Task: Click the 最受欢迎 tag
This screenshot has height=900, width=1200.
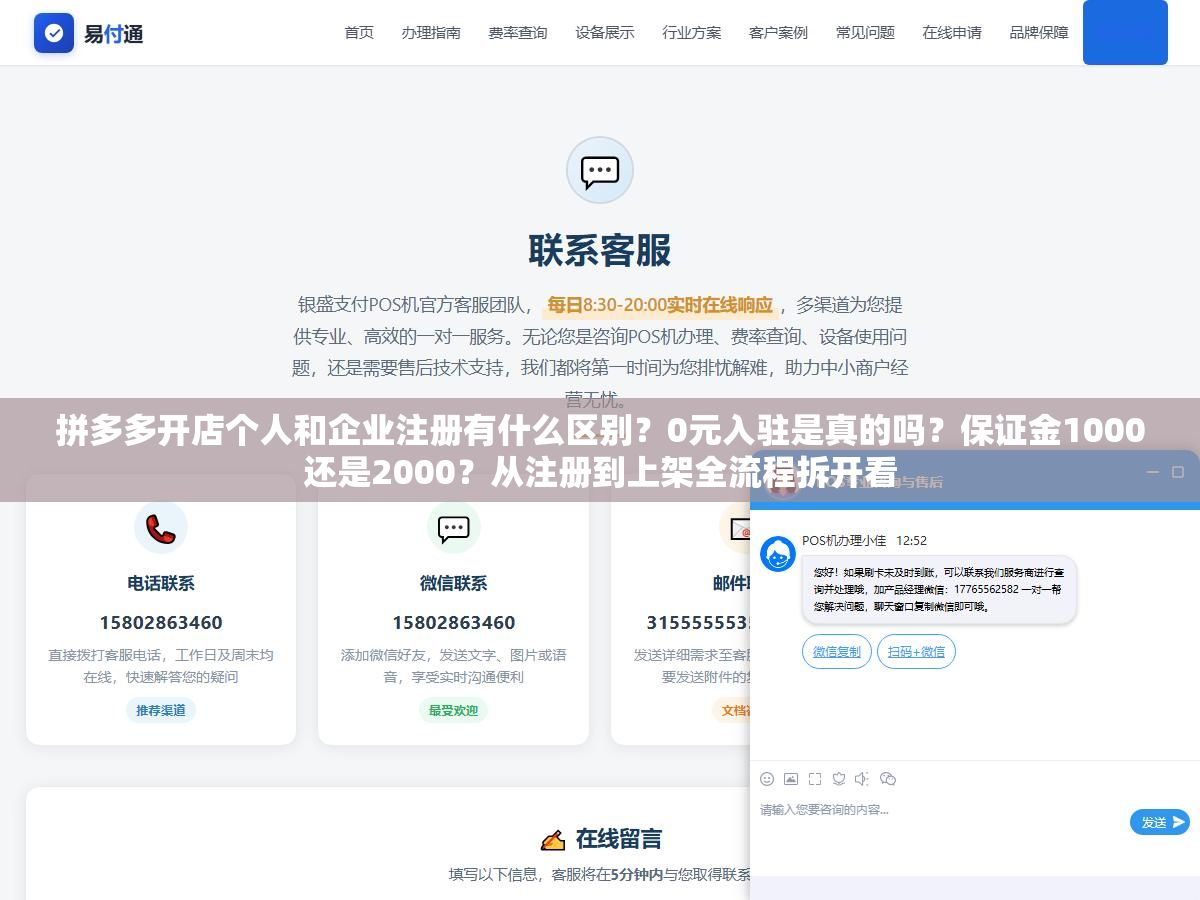Action: coord(454,711)
